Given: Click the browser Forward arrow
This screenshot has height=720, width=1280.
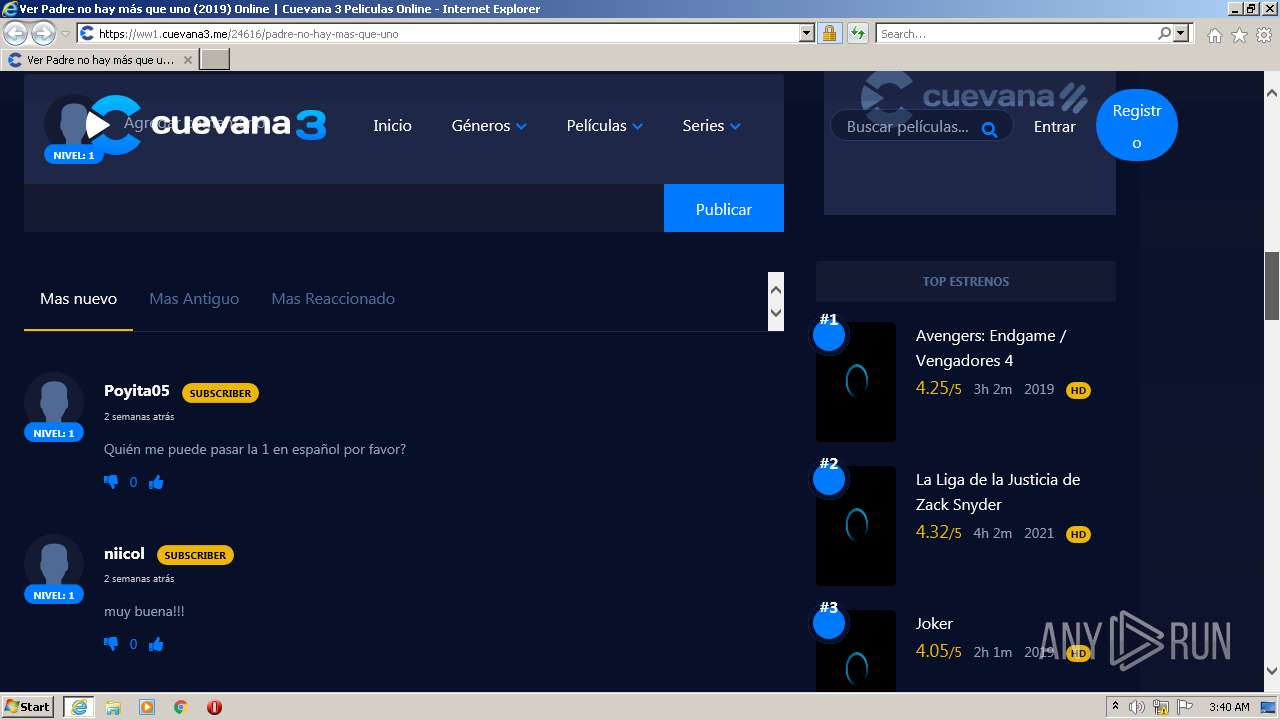Looking at the screenshot, I should coord(43,33).
